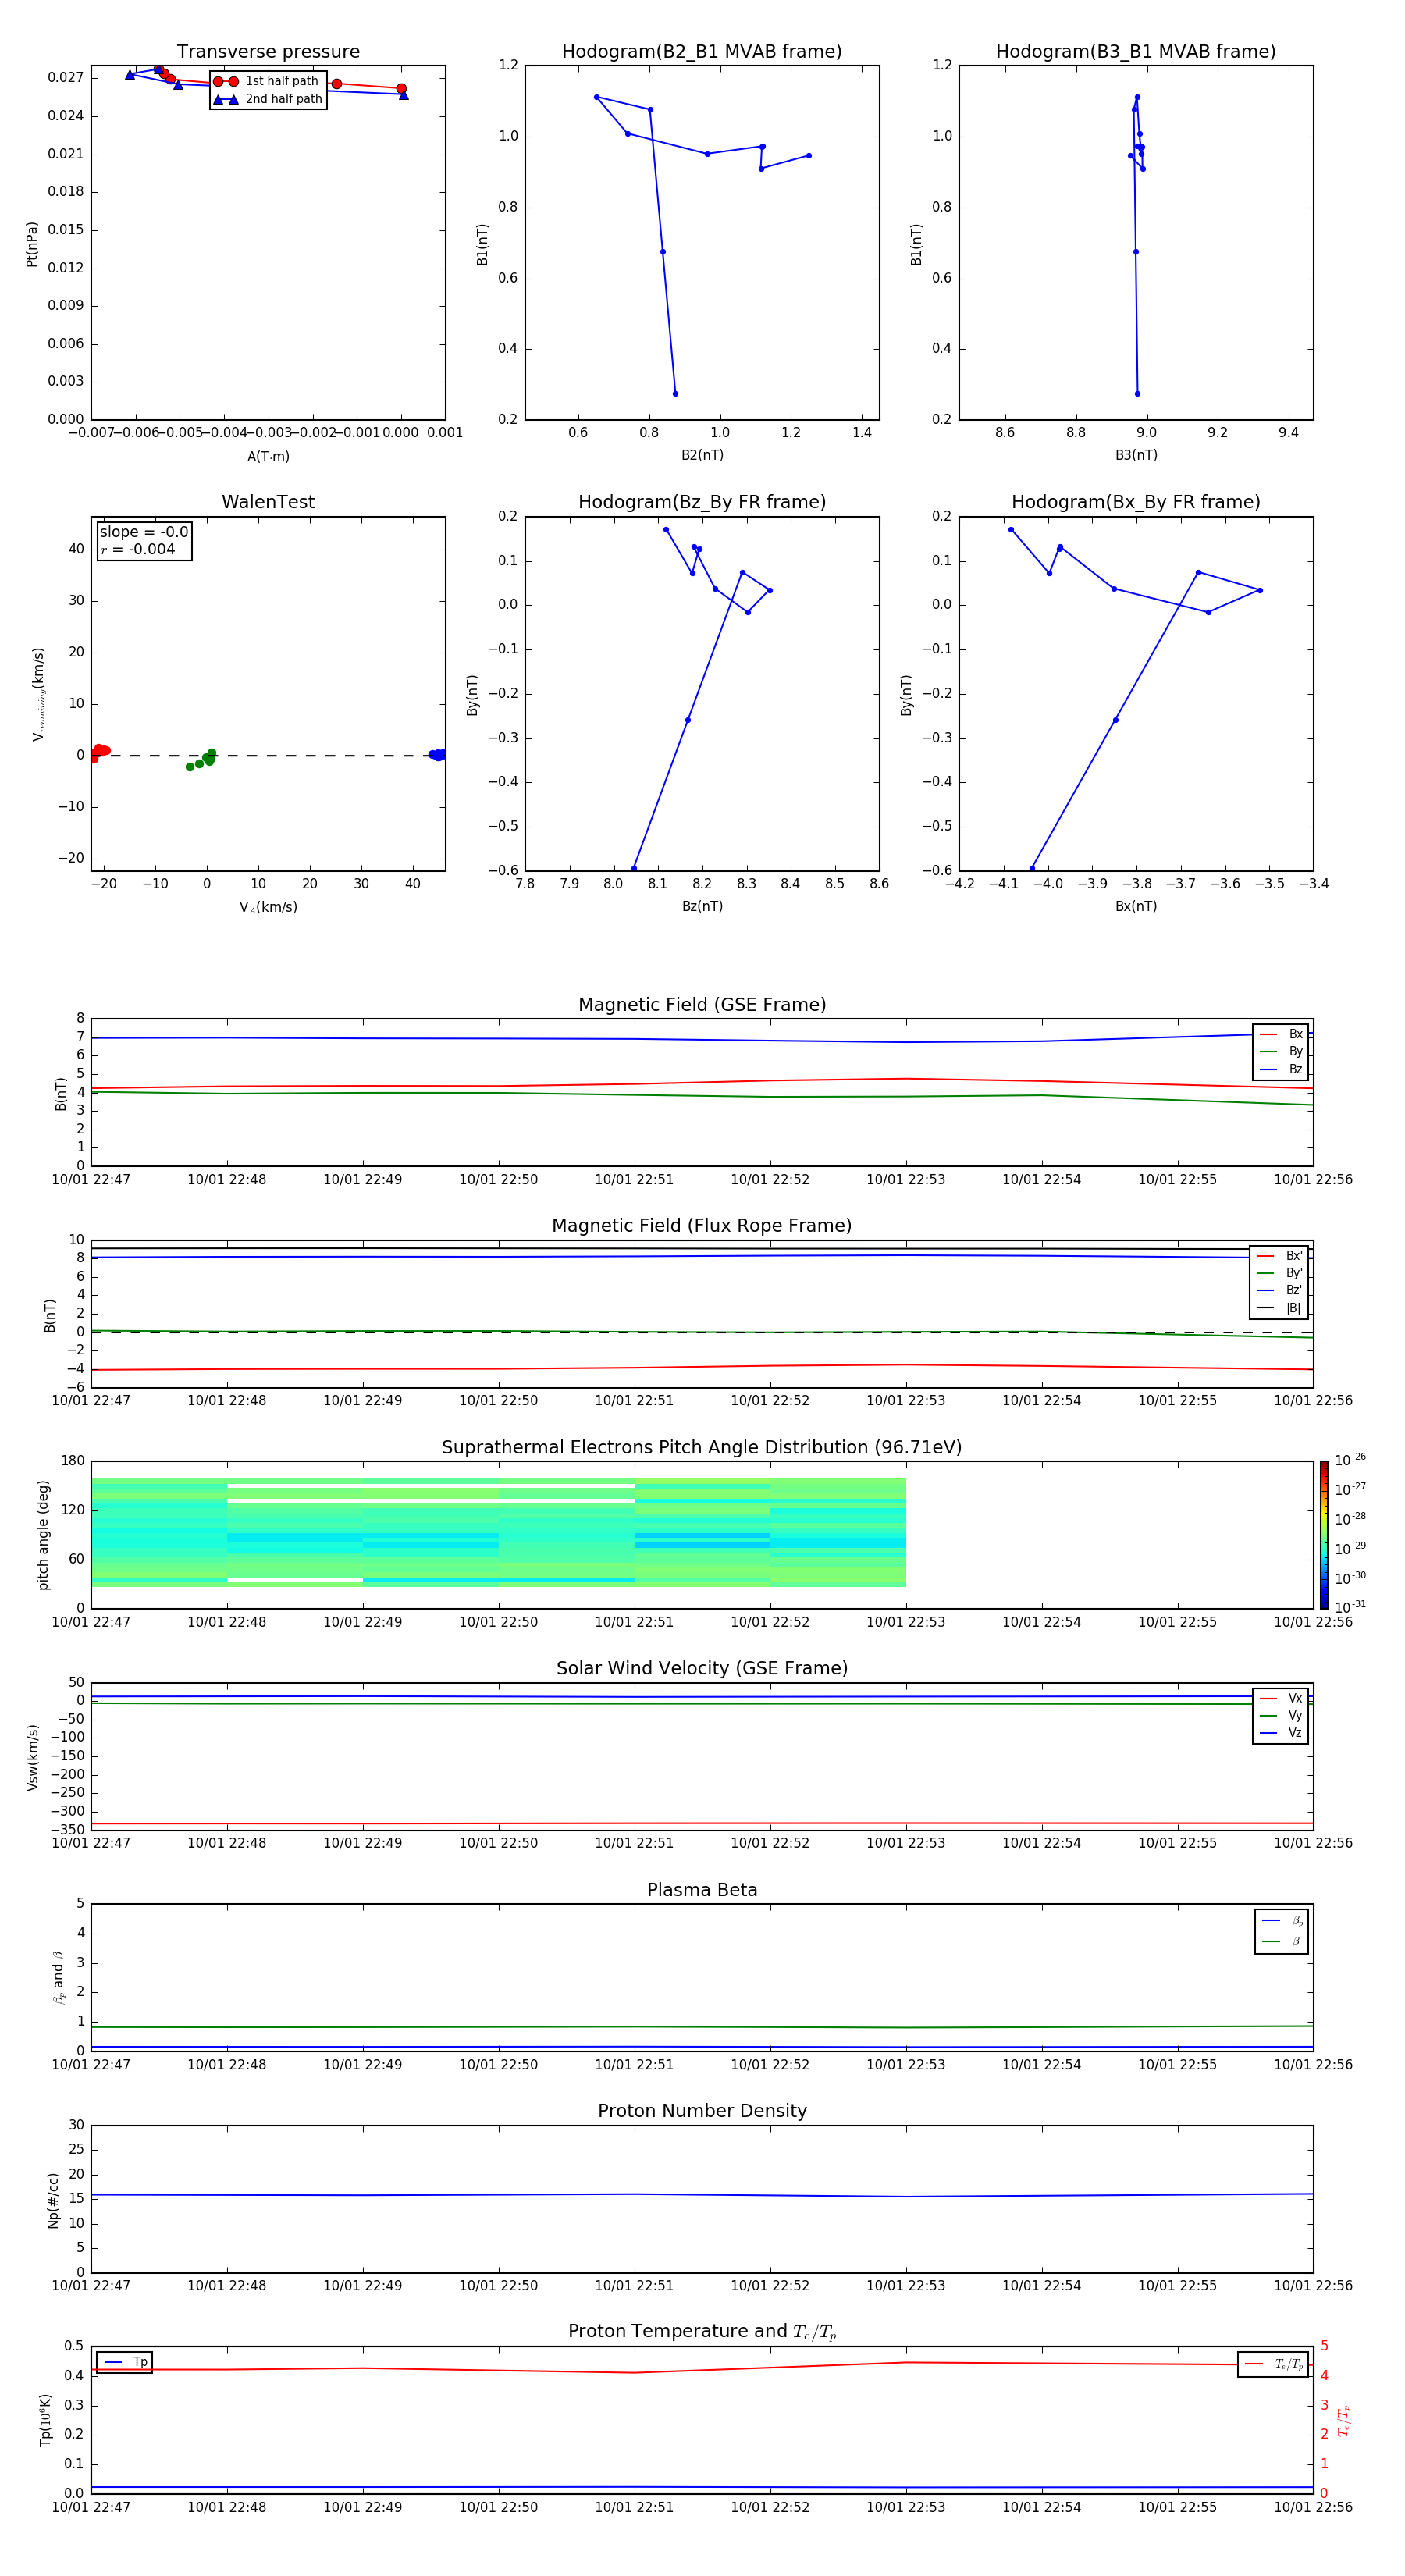Click the "Transverse pressure" plot title
This screenshot has width=1405, height=2576.
click(x=268, y=52)
